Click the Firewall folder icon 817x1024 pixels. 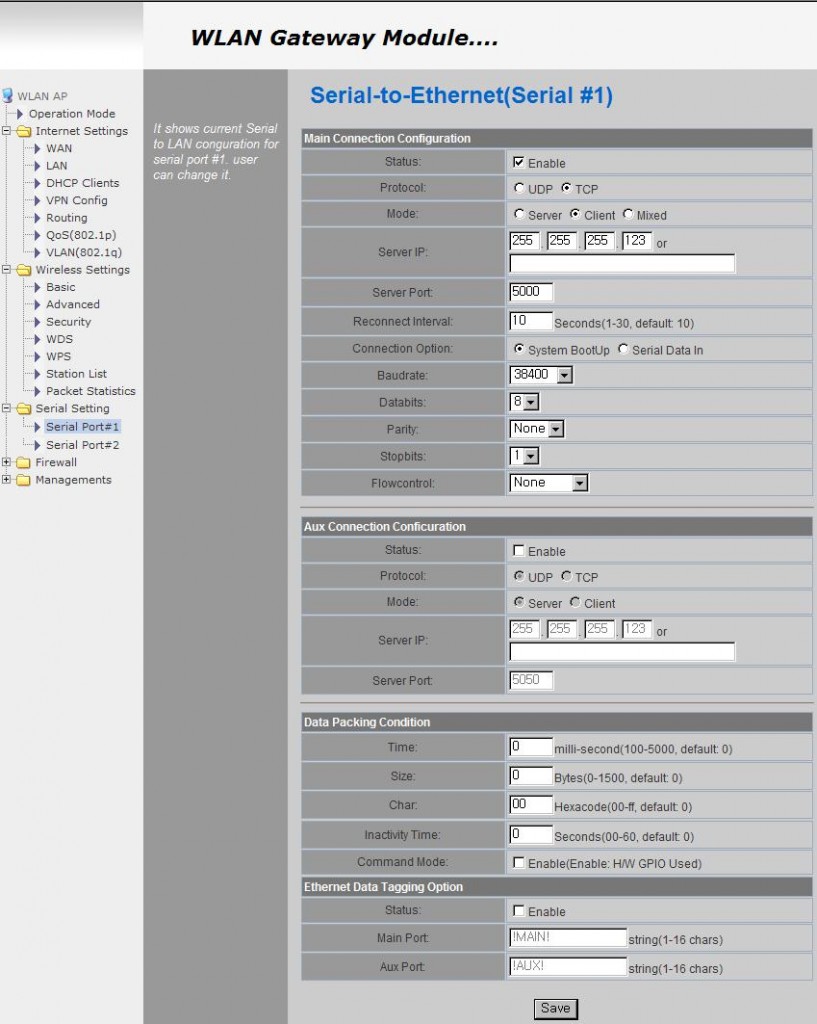pyautogui.click(x=23, y=463)
